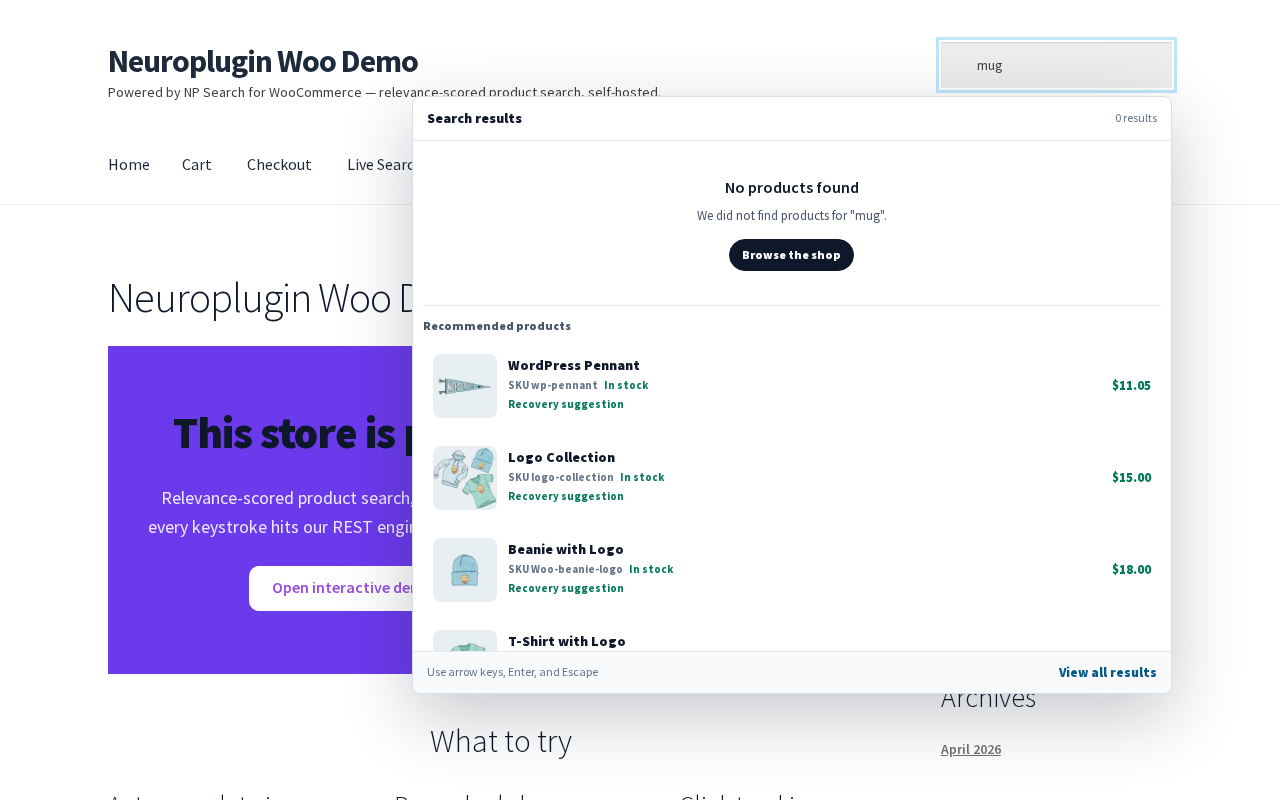Screen dimensions: 1280x800
Task: Click the "No products found" message
Action: [792, 187]
